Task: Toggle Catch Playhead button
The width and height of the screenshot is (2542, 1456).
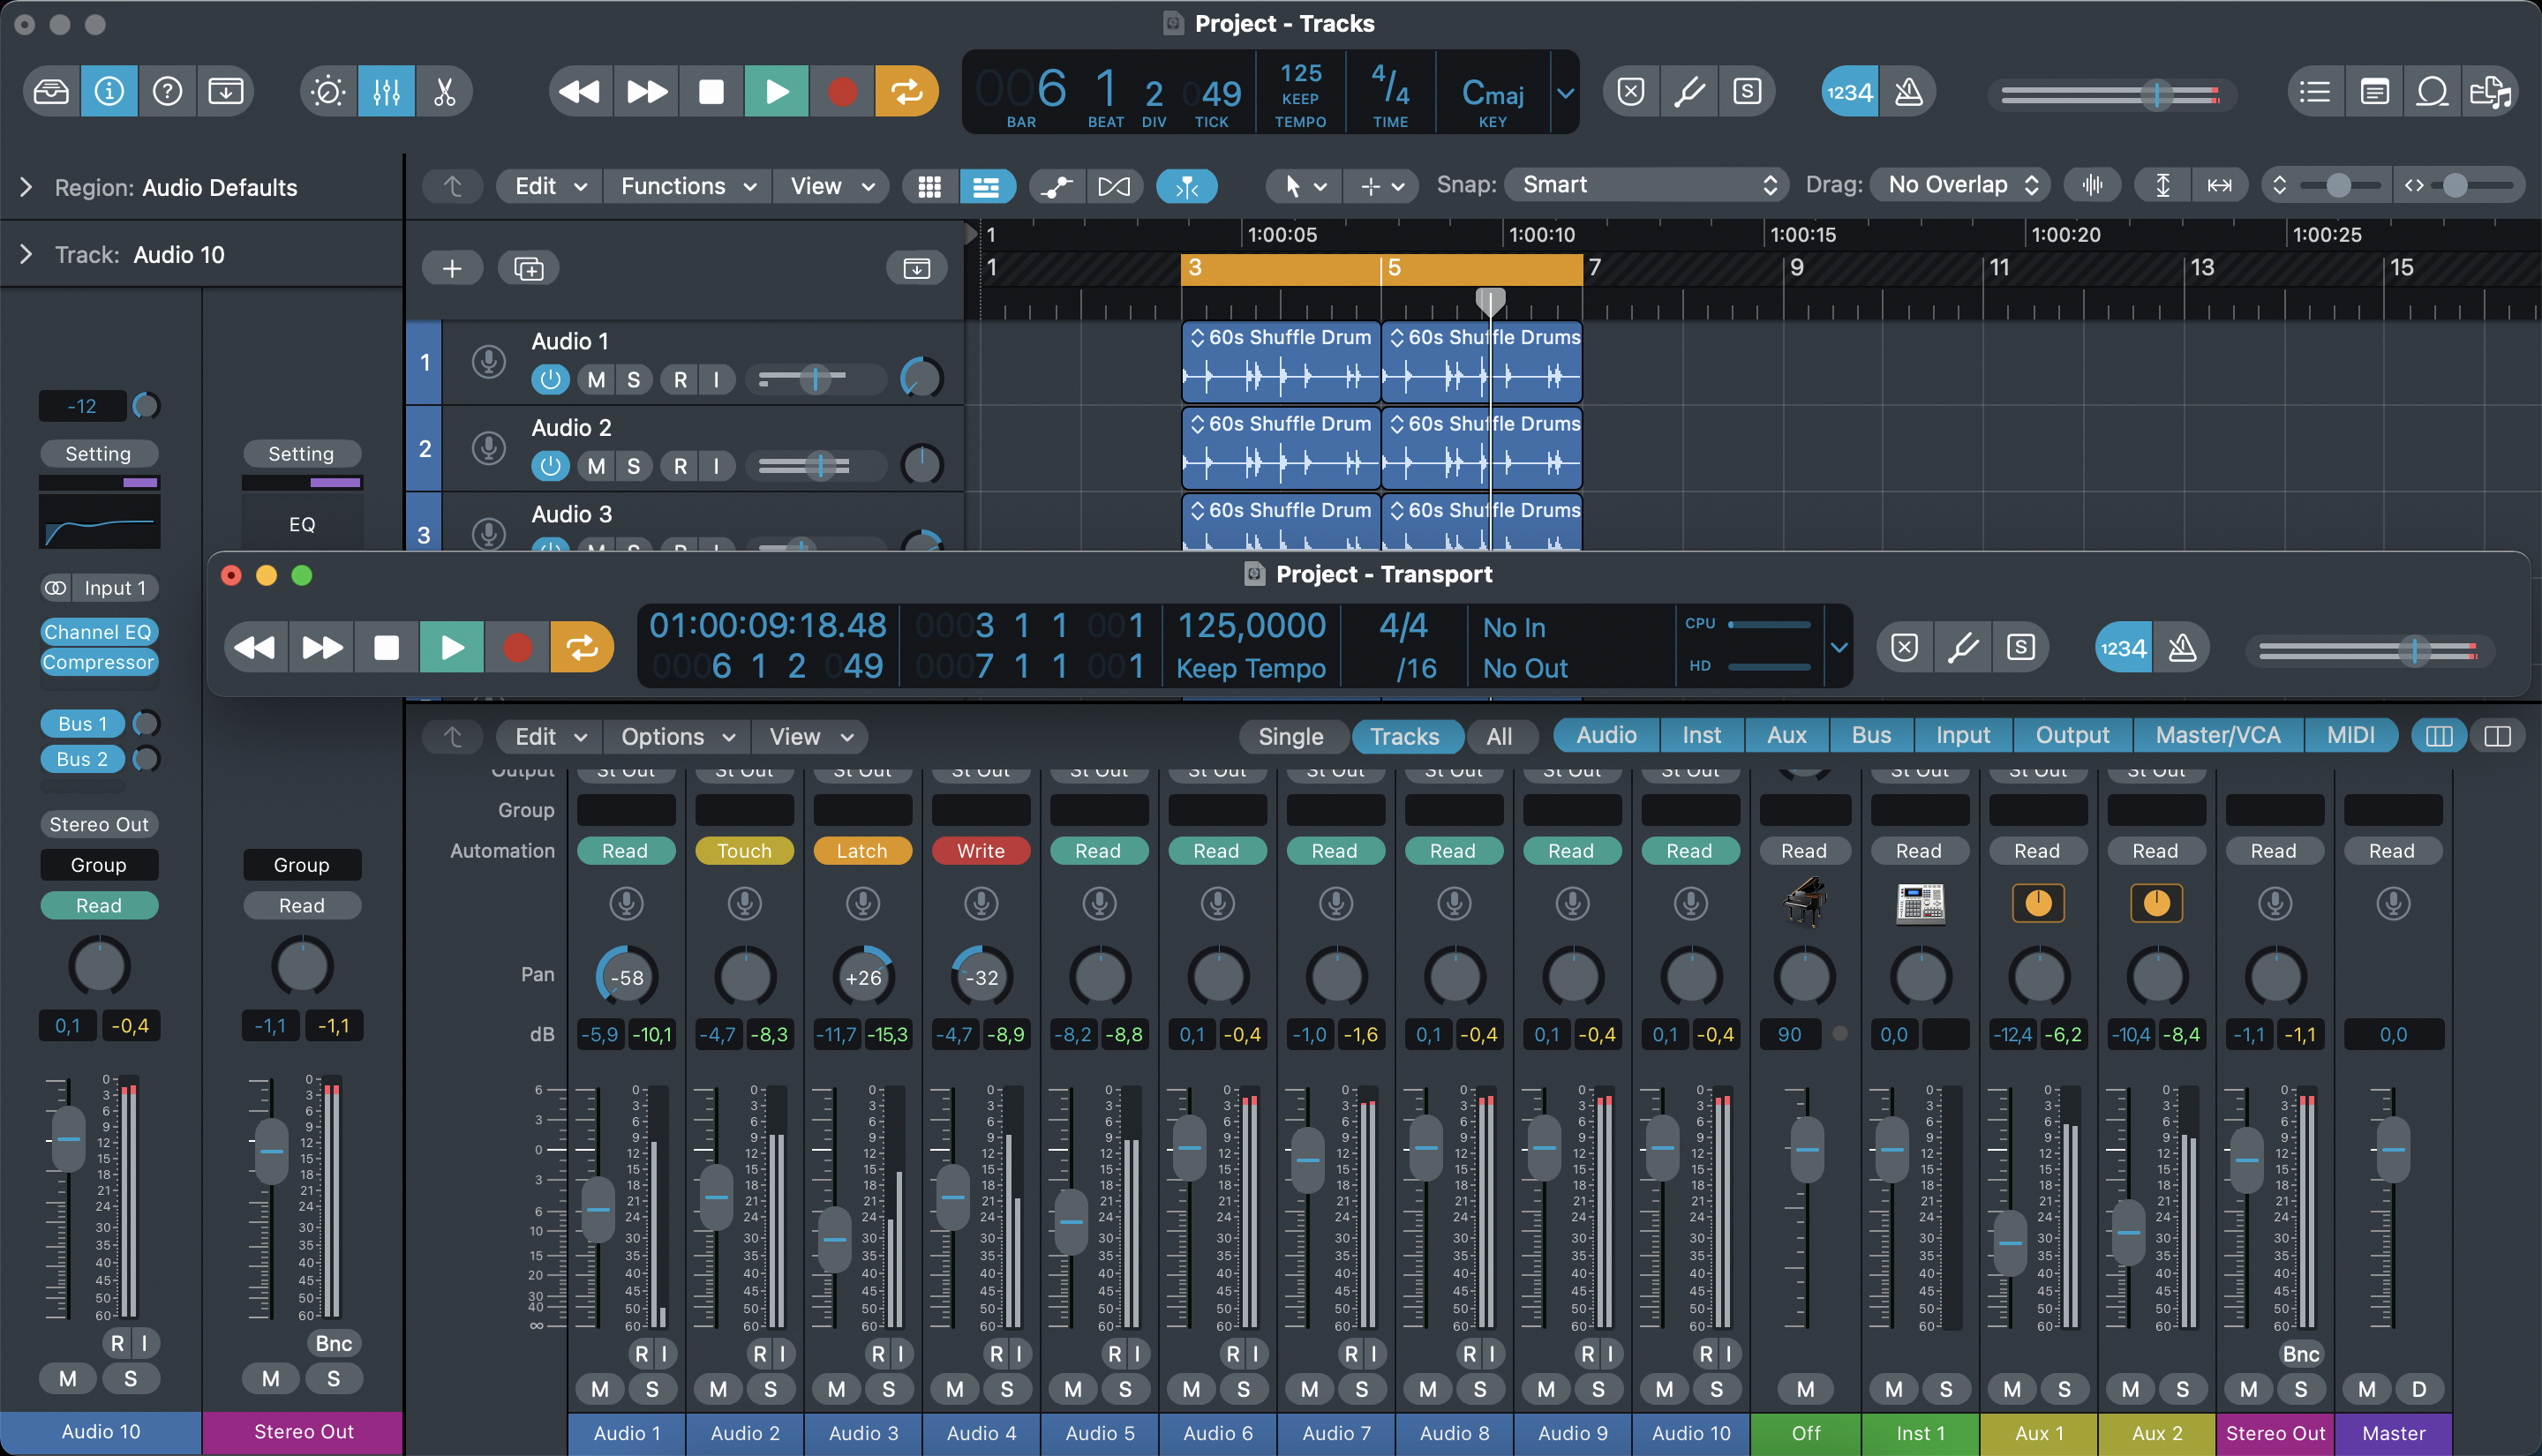Action: (x=1187, y=186)
